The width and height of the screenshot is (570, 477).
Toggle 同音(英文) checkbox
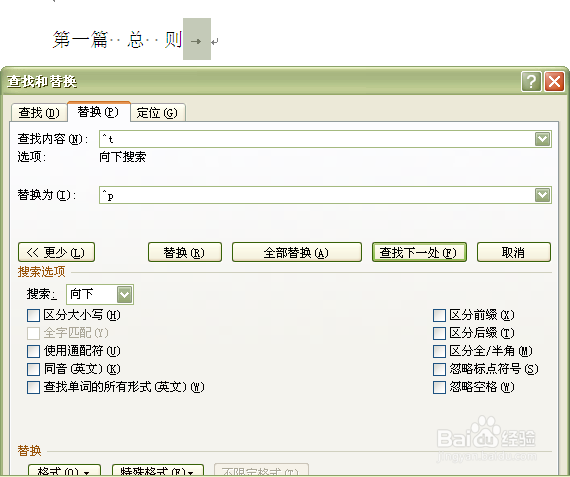33,369
